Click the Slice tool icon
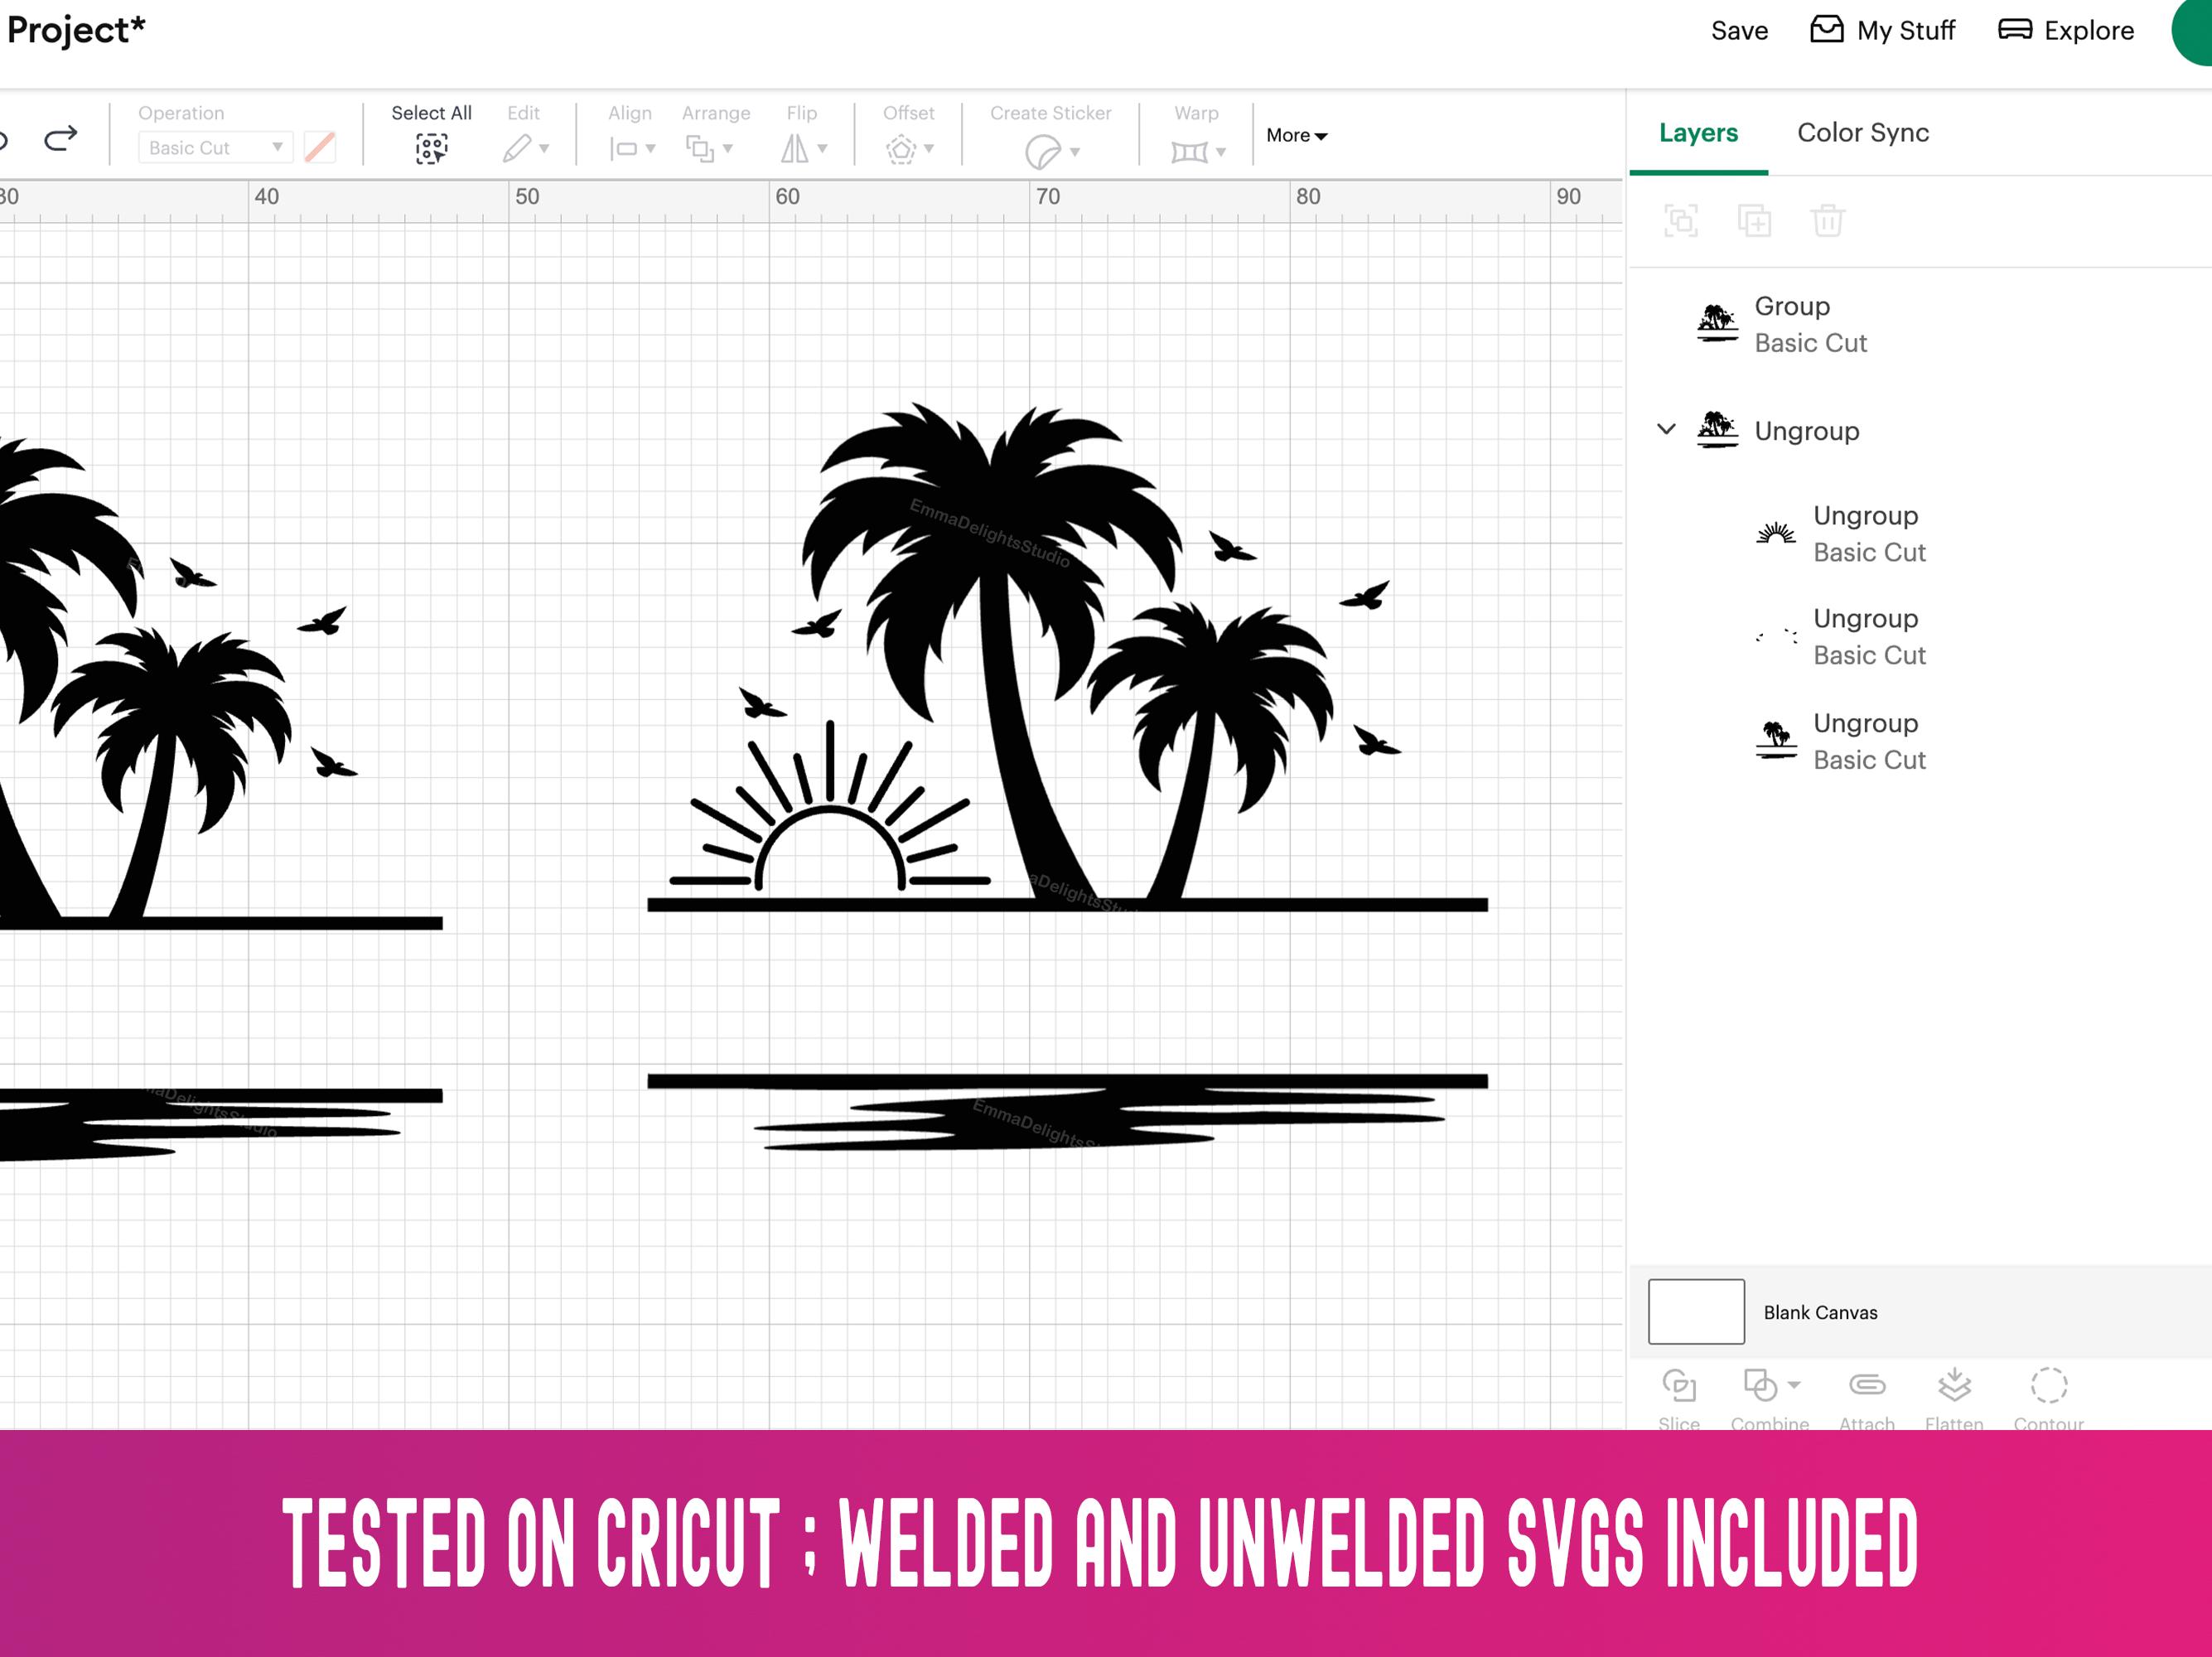2212x1657 pixels. tap(1679, 1385)
